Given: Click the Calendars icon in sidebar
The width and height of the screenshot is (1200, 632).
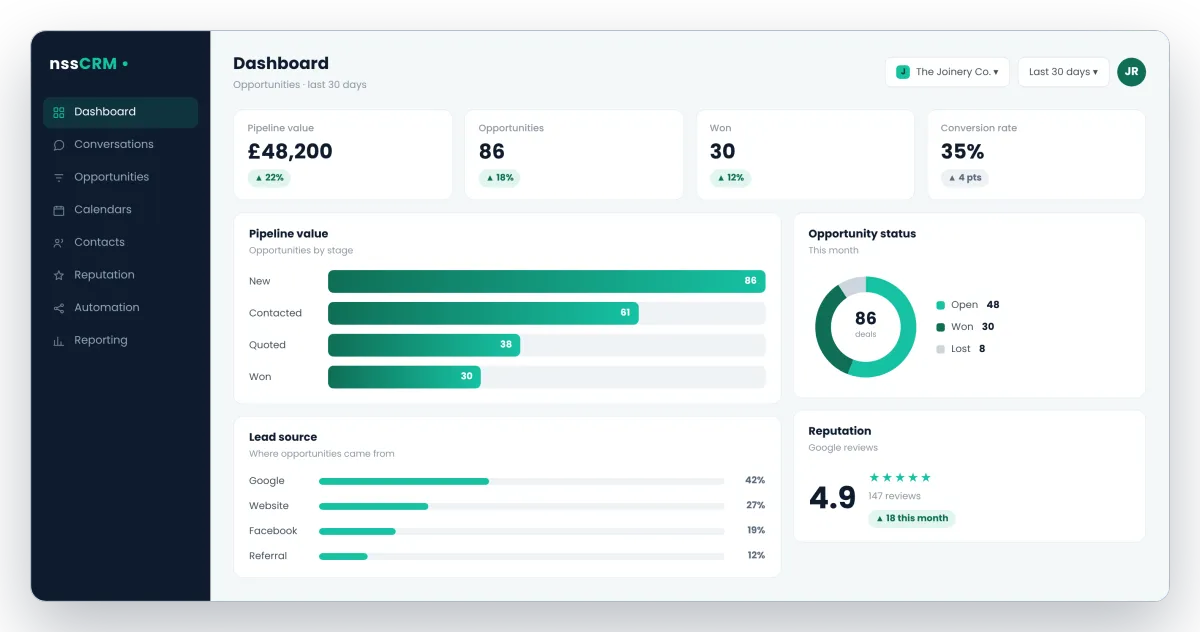Looking at the screenshot, I should (58, 210).
